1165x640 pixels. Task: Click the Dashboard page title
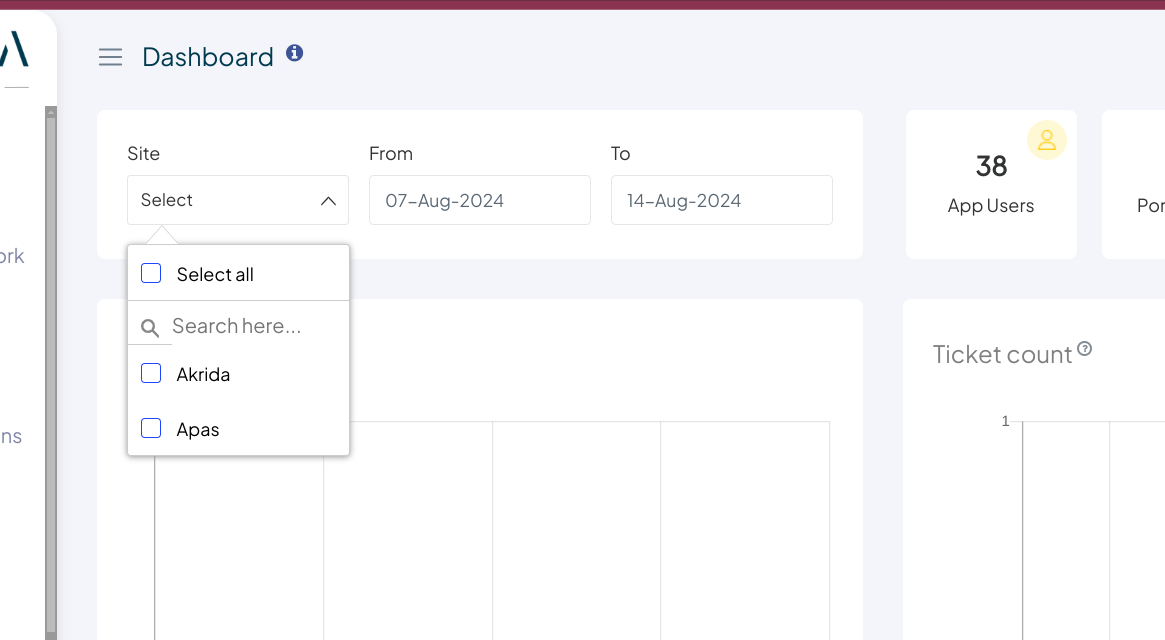coord(208,57)
